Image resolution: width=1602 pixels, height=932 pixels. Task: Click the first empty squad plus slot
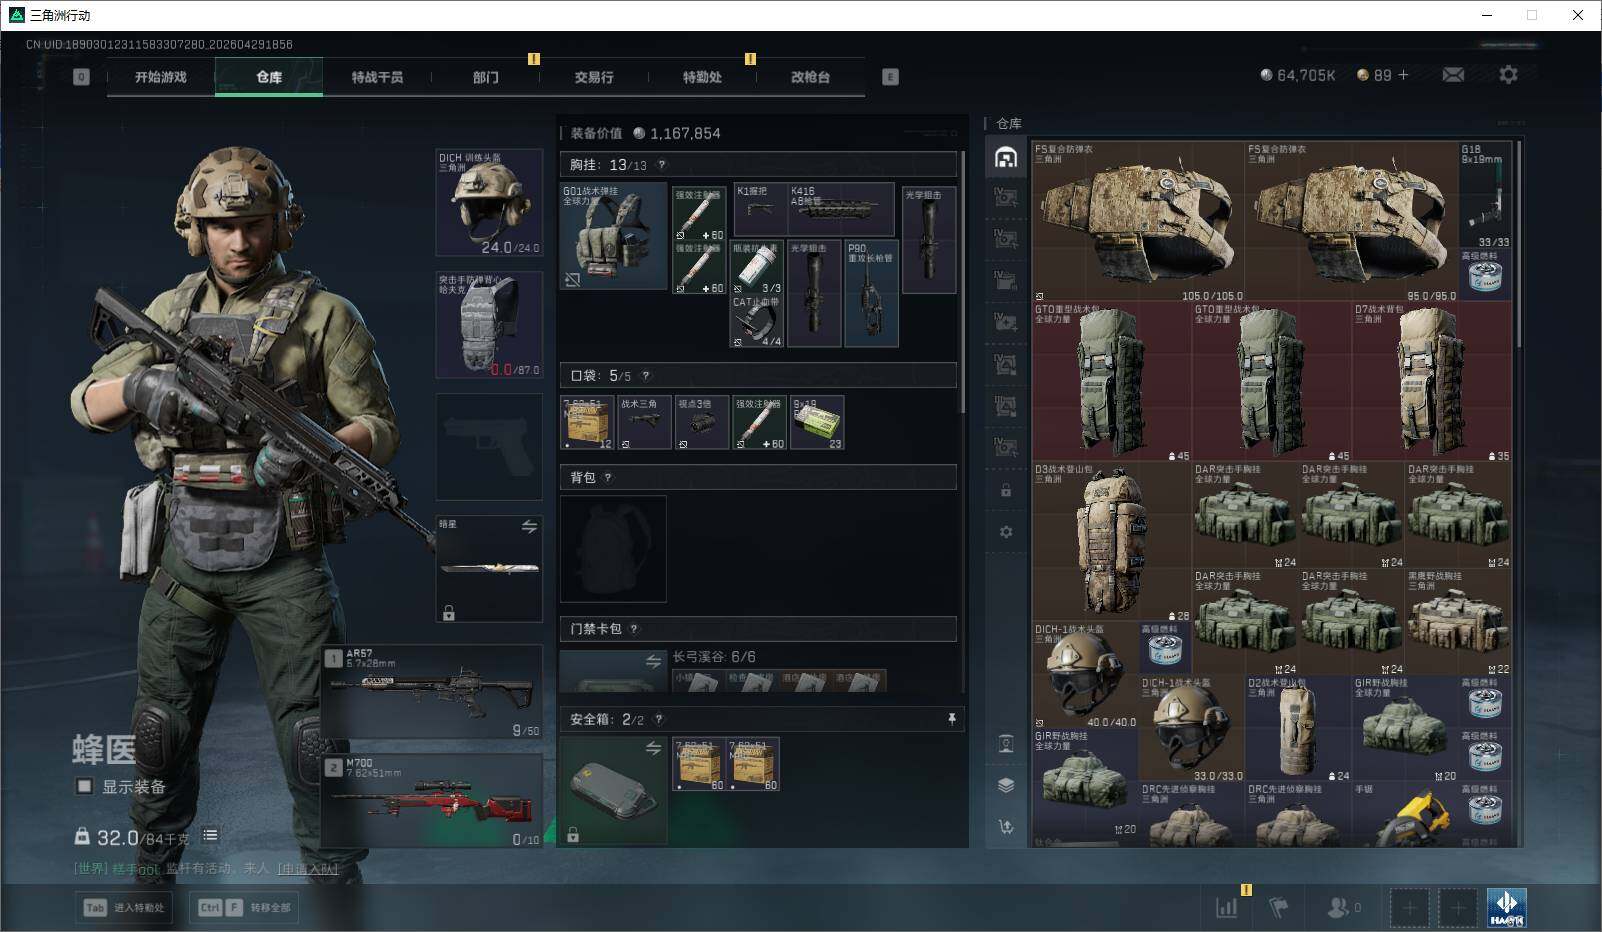(1409, 908)
